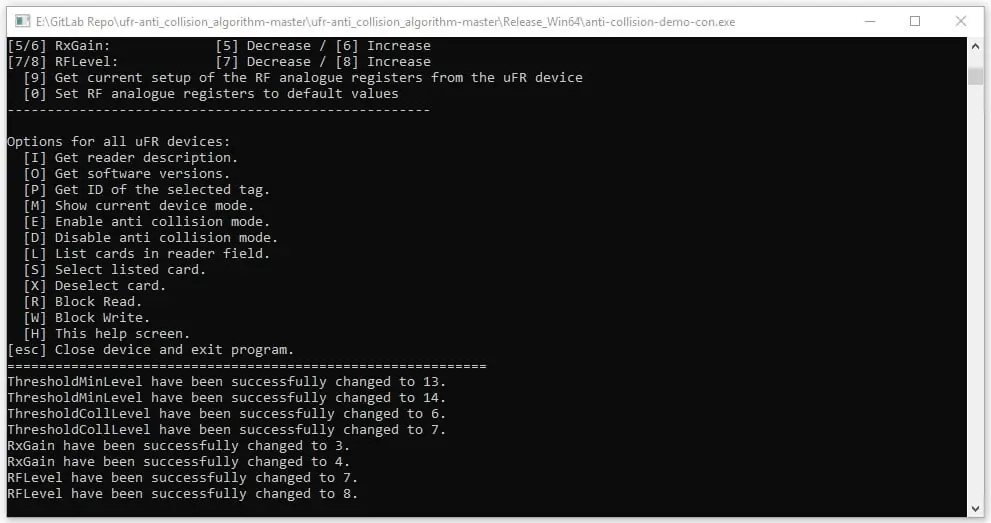Click the '[W] Block Write' line

(x=87, y=318)
